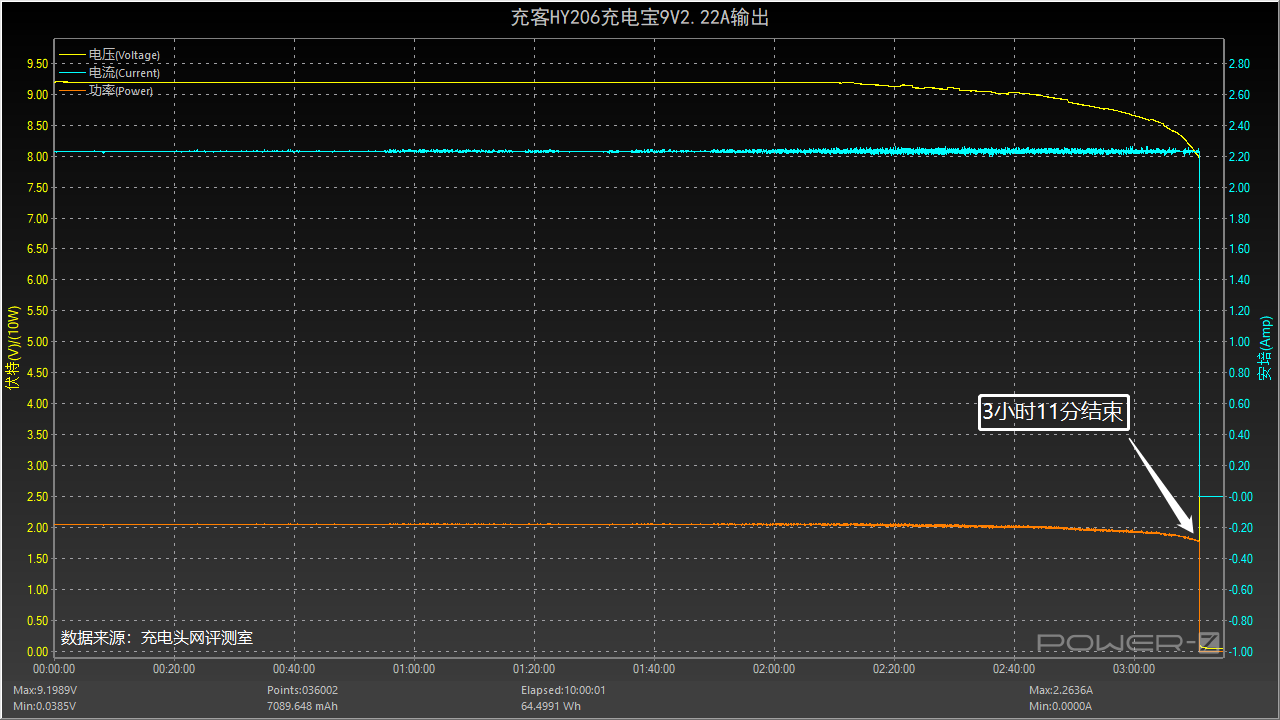This screenshot has height=720, width=1280.
Task: Toggle the 电压(Voltage) series legend label
Action: 124,54
